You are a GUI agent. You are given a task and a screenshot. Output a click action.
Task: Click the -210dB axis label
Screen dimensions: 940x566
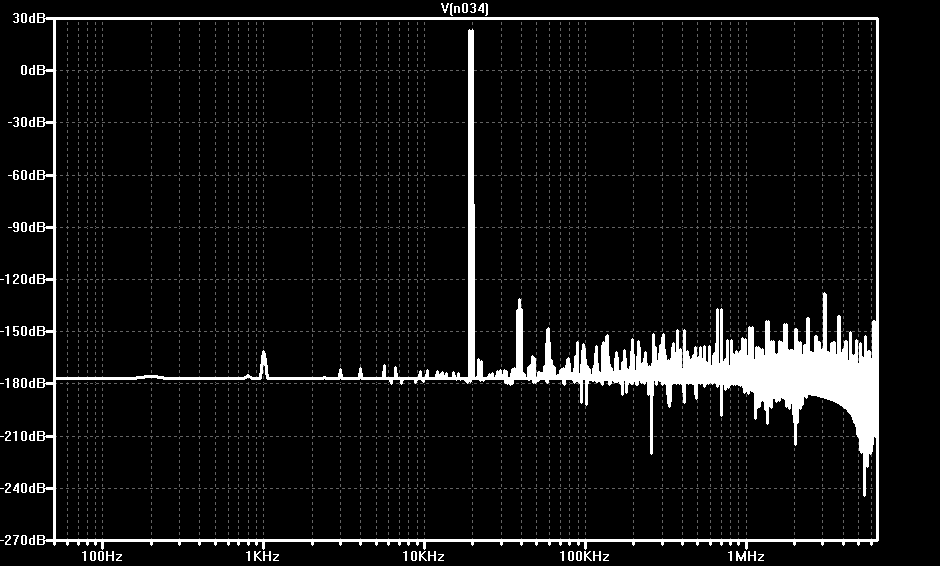coord(23,436)
